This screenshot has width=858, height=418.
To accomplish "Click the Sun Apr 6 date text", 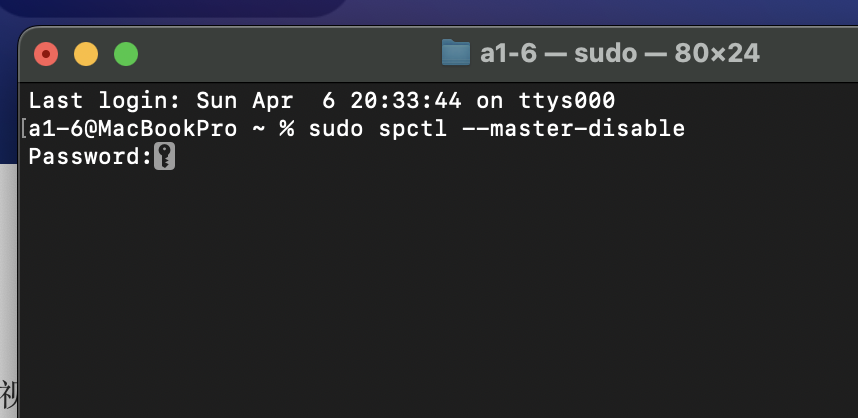I will pos(265,101).
